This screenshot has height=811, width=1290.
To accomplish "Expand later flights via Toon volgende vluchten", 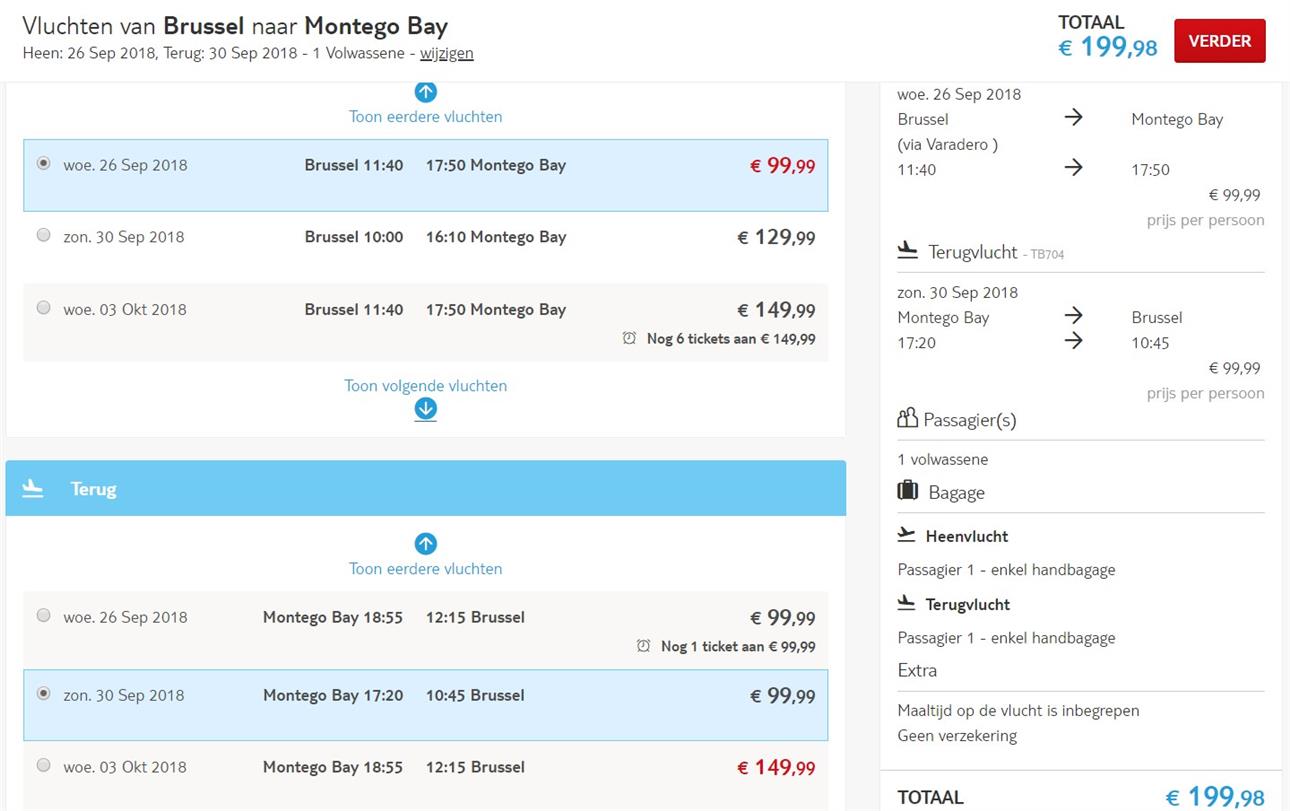I will click(426, 386).
